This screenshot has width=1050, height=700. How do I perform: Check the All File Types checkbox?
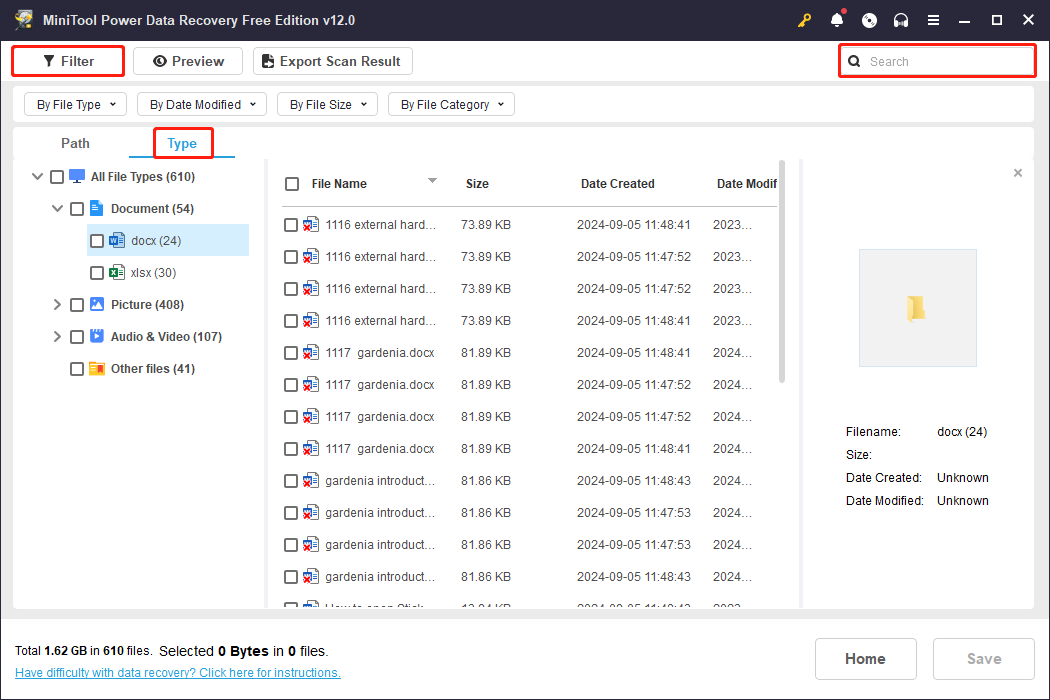(57, 177)
